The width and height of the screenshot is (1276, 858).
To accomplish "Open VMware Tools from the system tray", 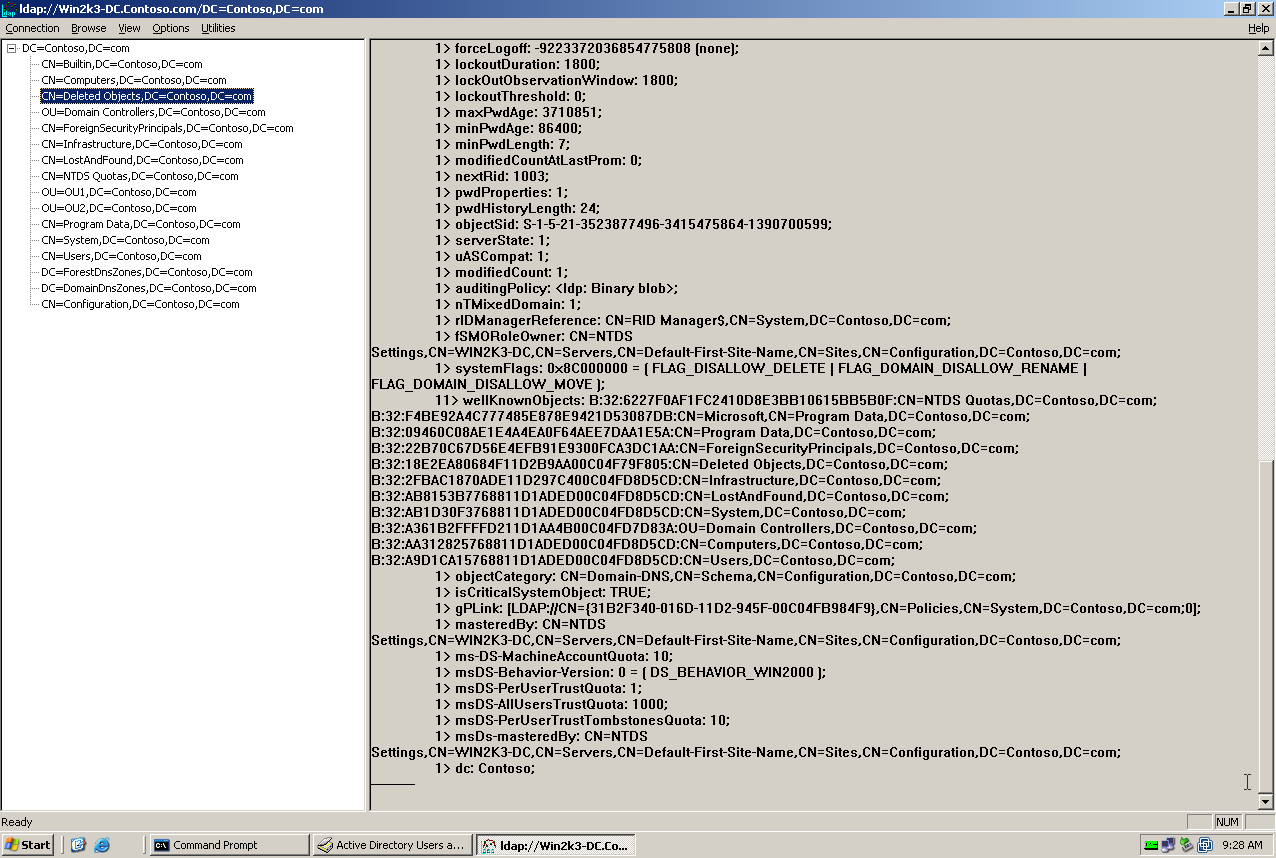I will click(1206, 844).
